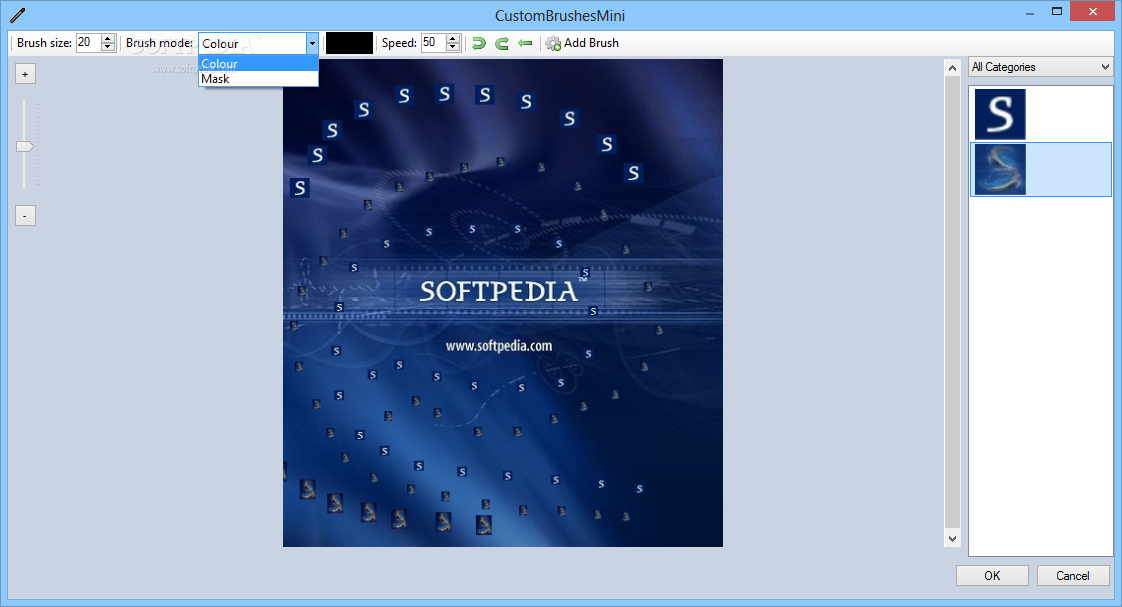Click the redo green arrow icon
The image size is (1122, 607).
(502, 43)
